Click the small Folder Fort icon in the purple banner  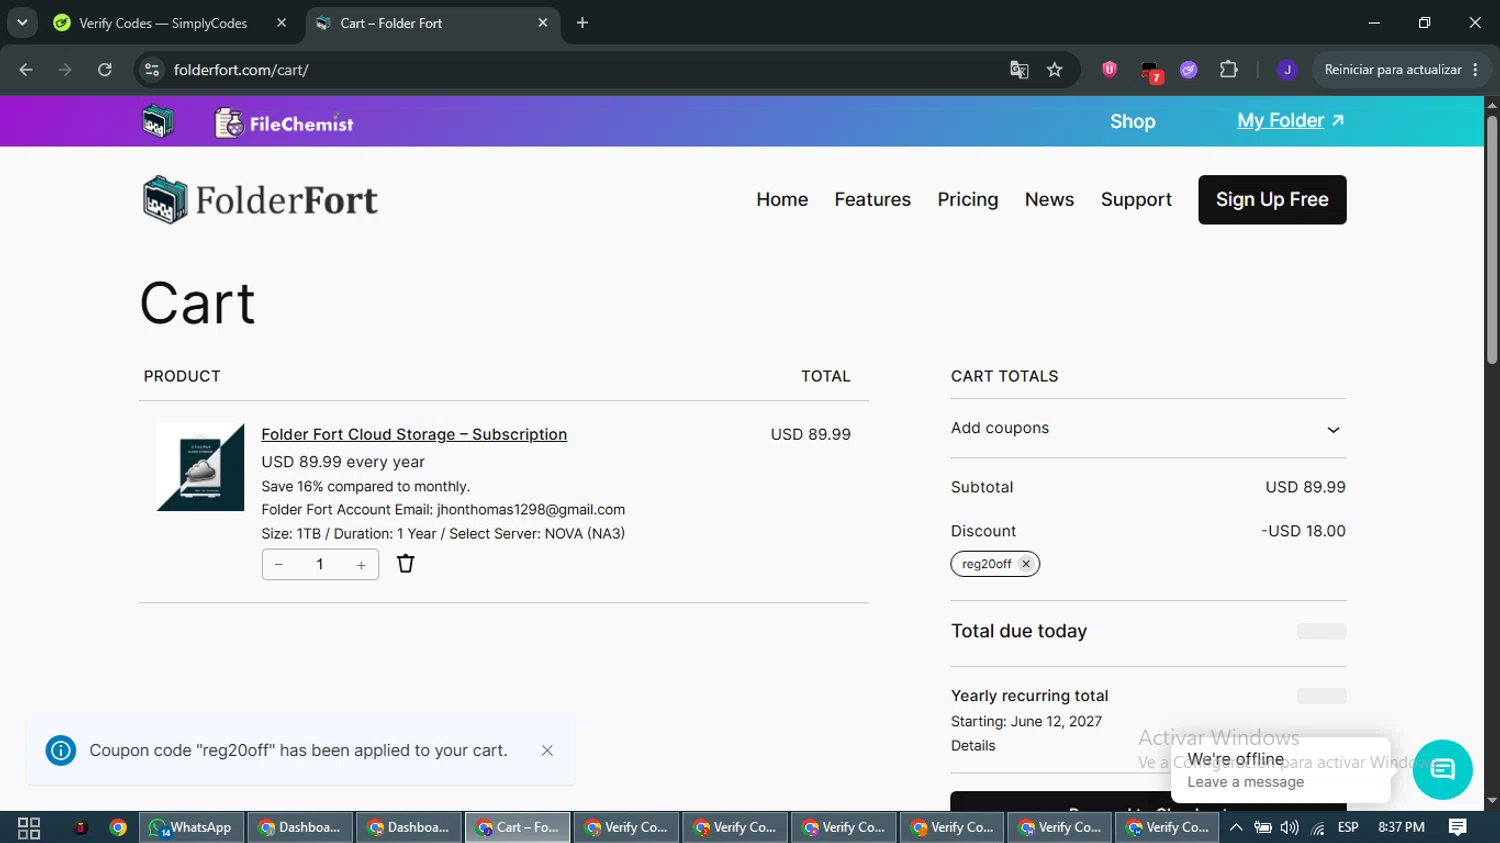tap(157, 122)
